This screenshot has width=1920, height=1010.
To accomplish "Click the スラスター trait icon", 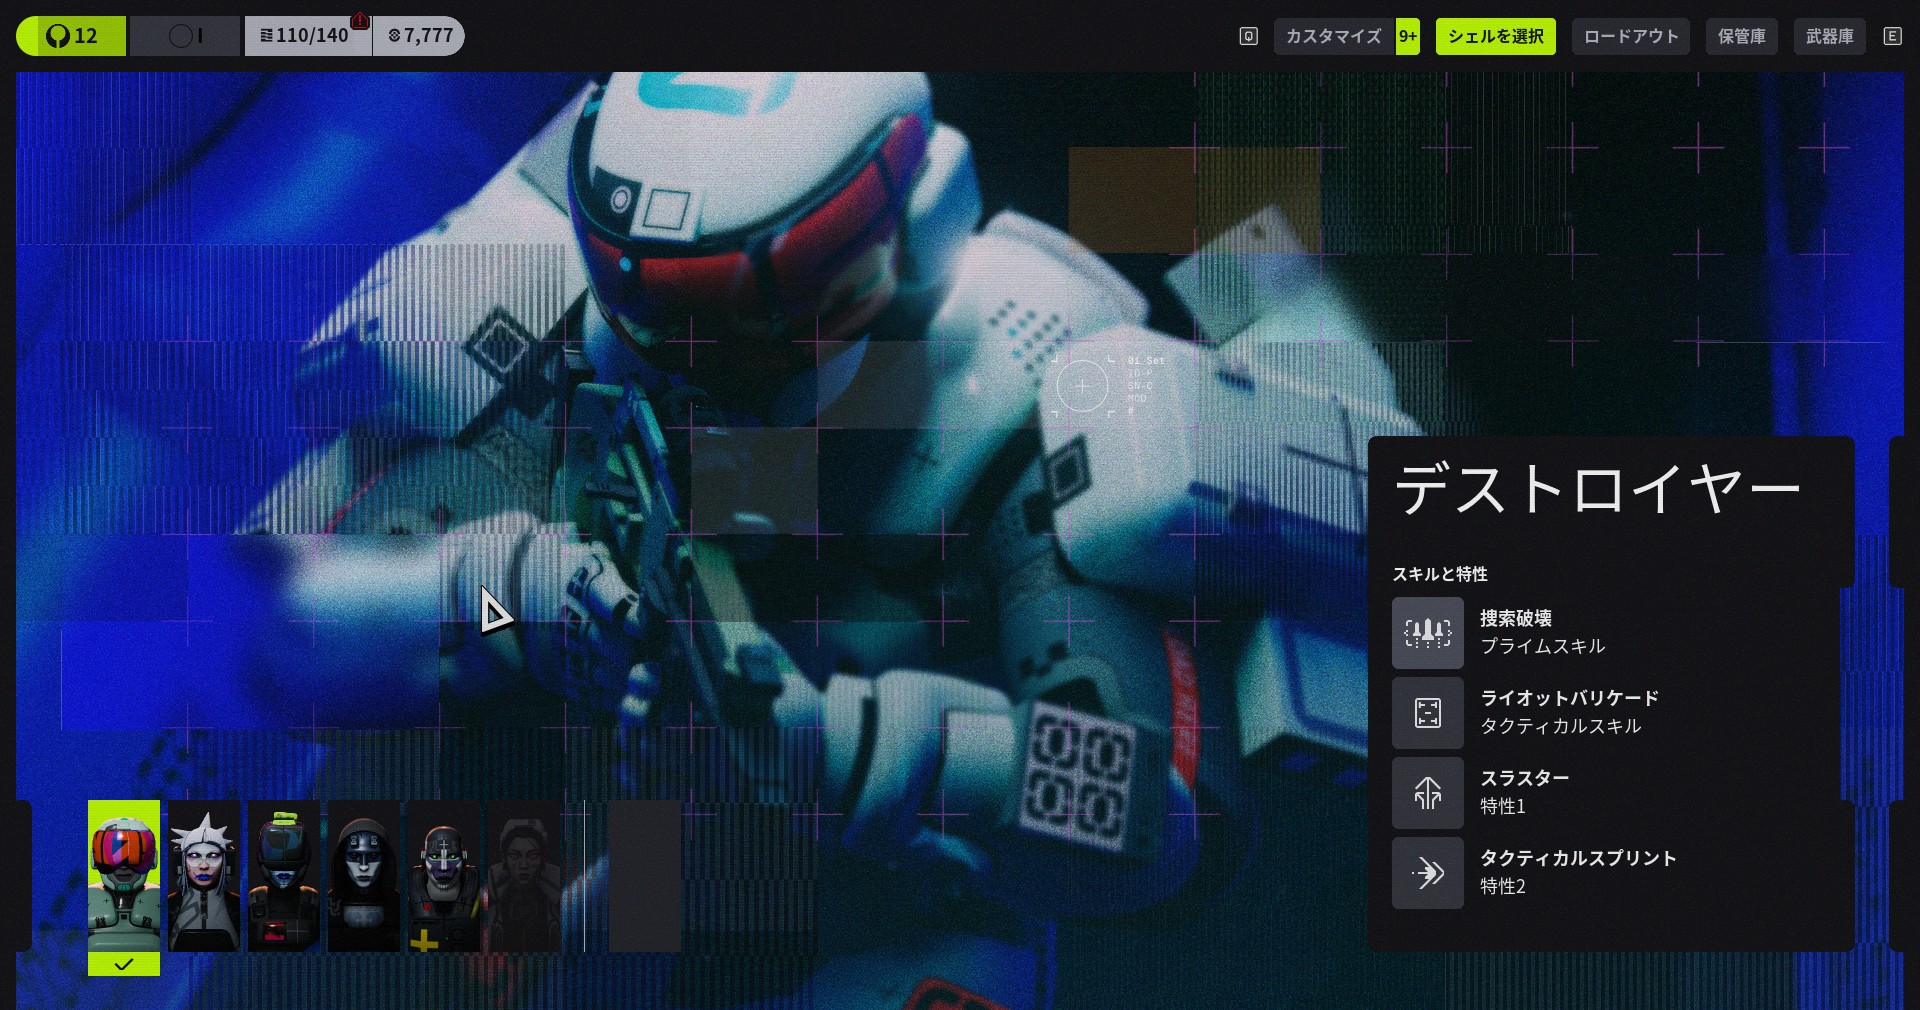I will [1427, 793].
